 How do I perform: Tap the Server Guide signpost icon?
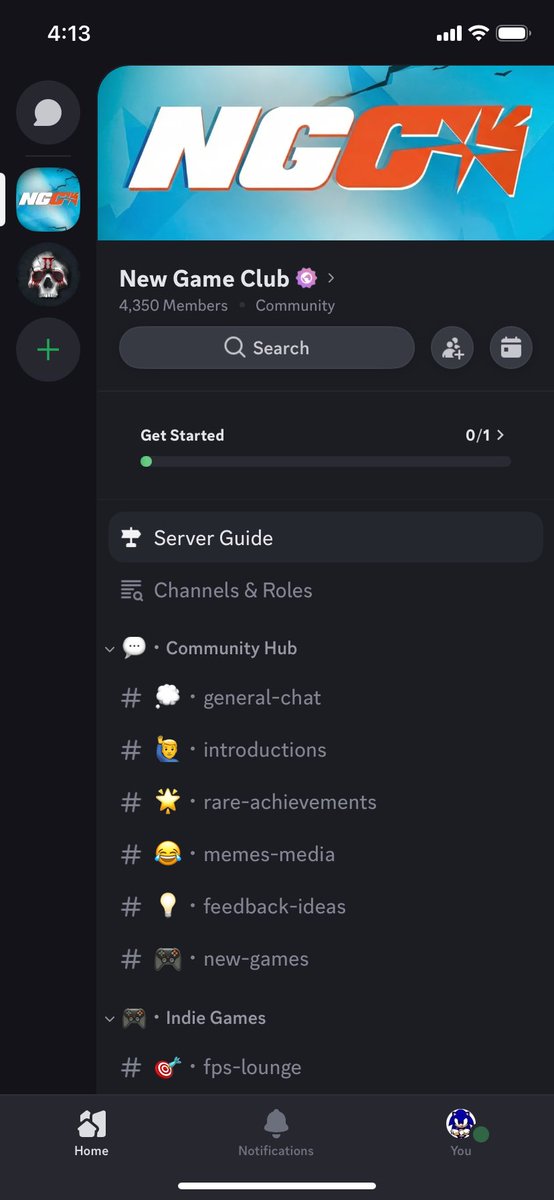point(131,538)
